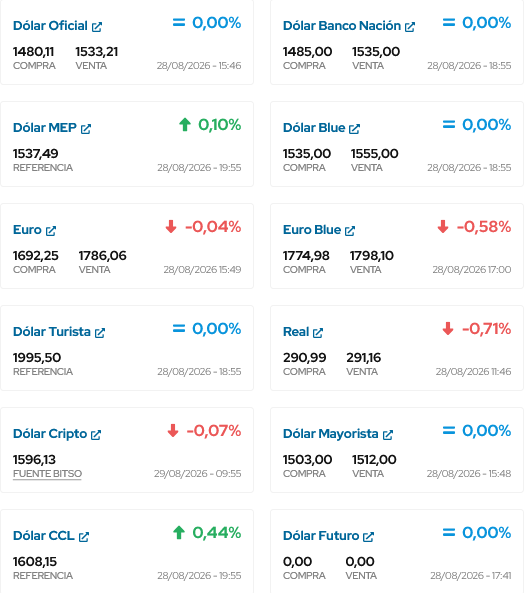Open the Euro Blue title link
The height and width of the screenshot is (593, 524).
pyautogui.click(x=312, y=230)
